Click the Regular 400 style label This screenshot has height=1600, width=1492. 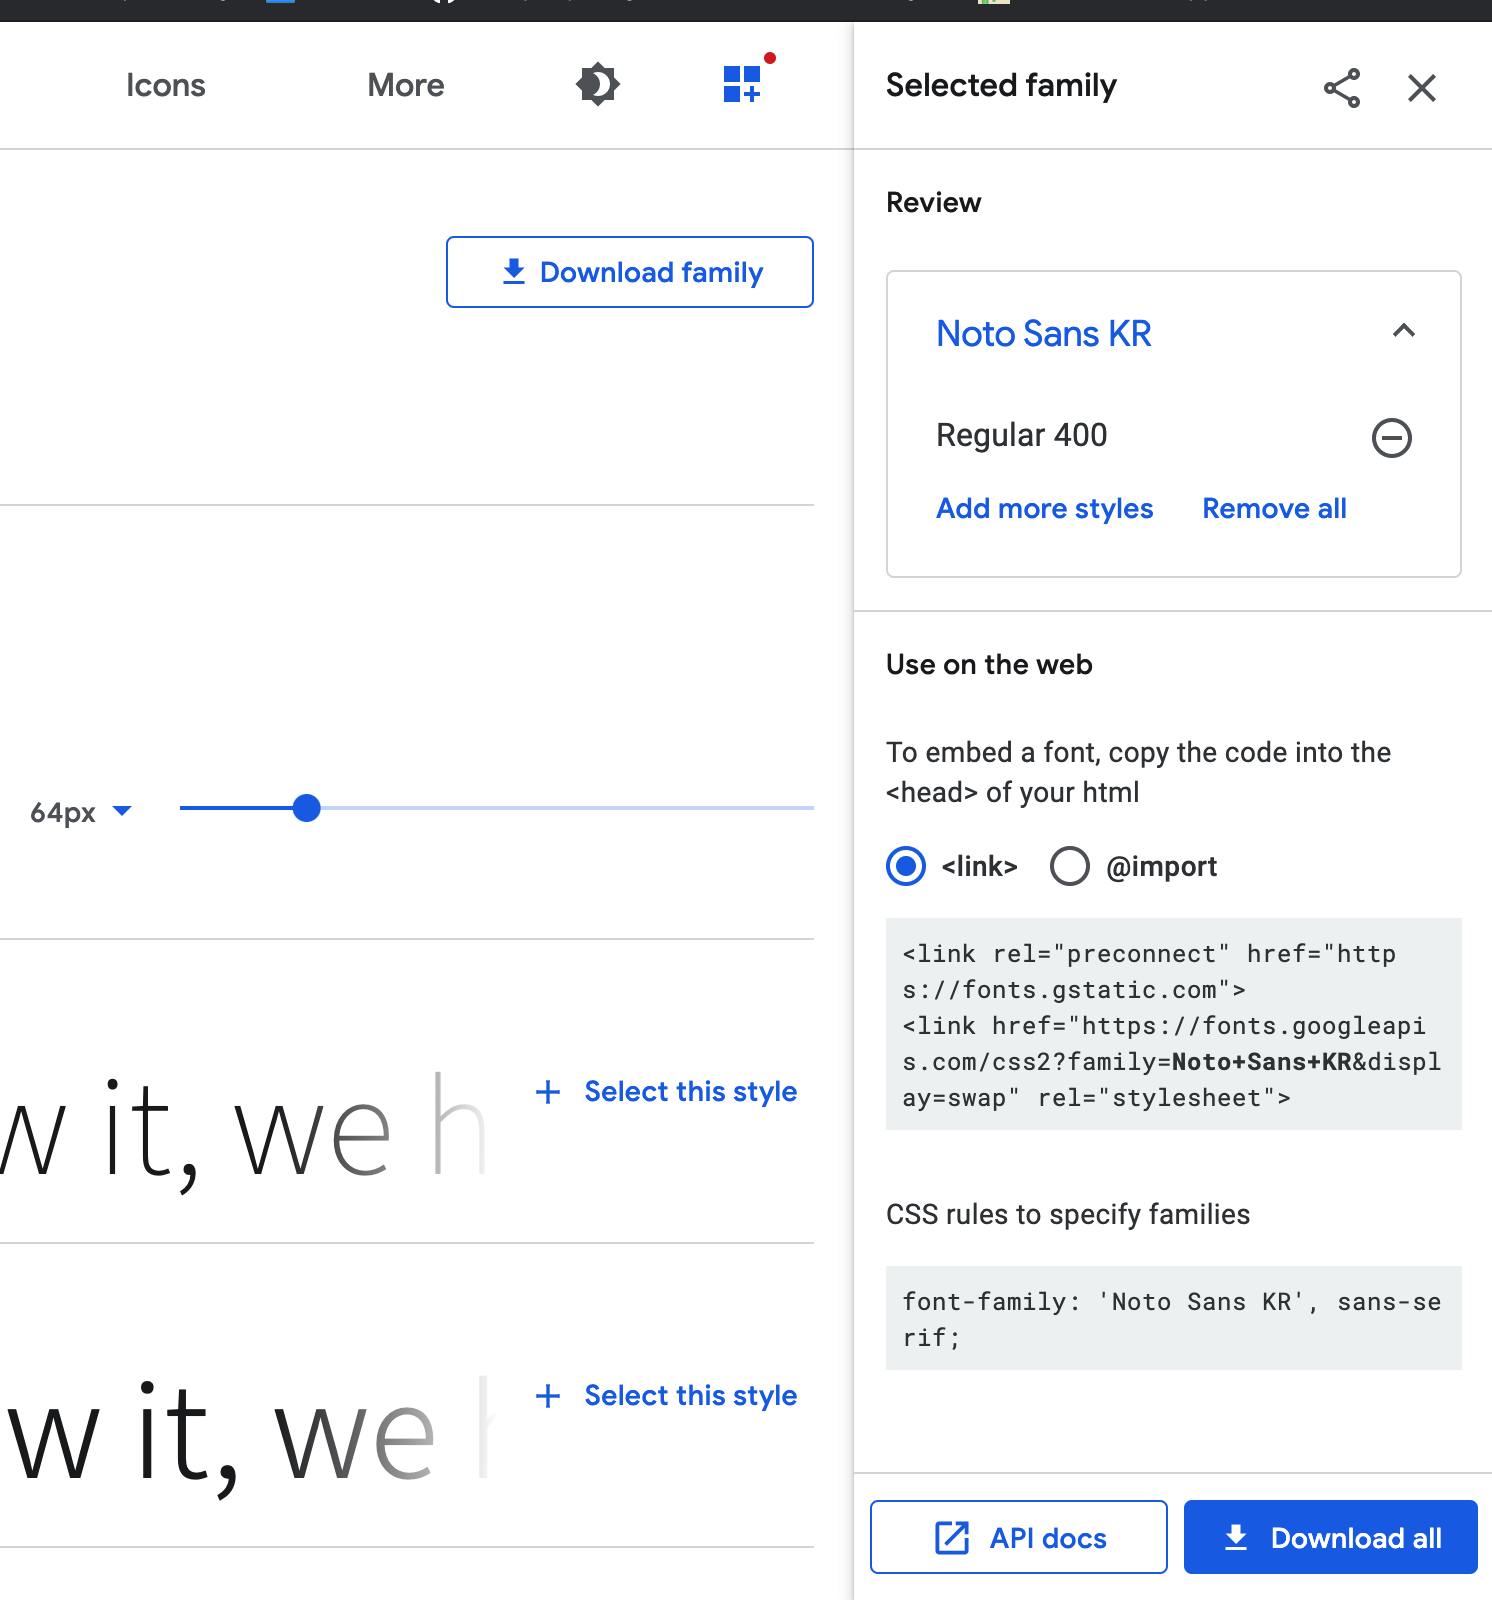(x=1021, y=436)
